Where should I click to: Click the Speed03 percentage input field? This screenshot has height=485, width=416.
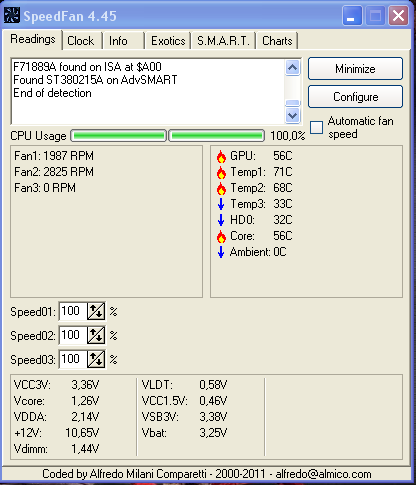[x=73, y=359]
